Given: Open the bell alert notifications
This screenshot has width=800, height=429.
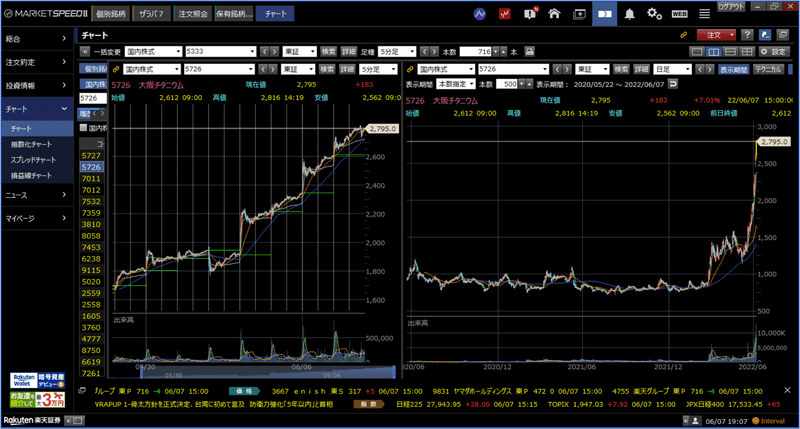Looking at the screenshot, I should click(x=630, y=14).
